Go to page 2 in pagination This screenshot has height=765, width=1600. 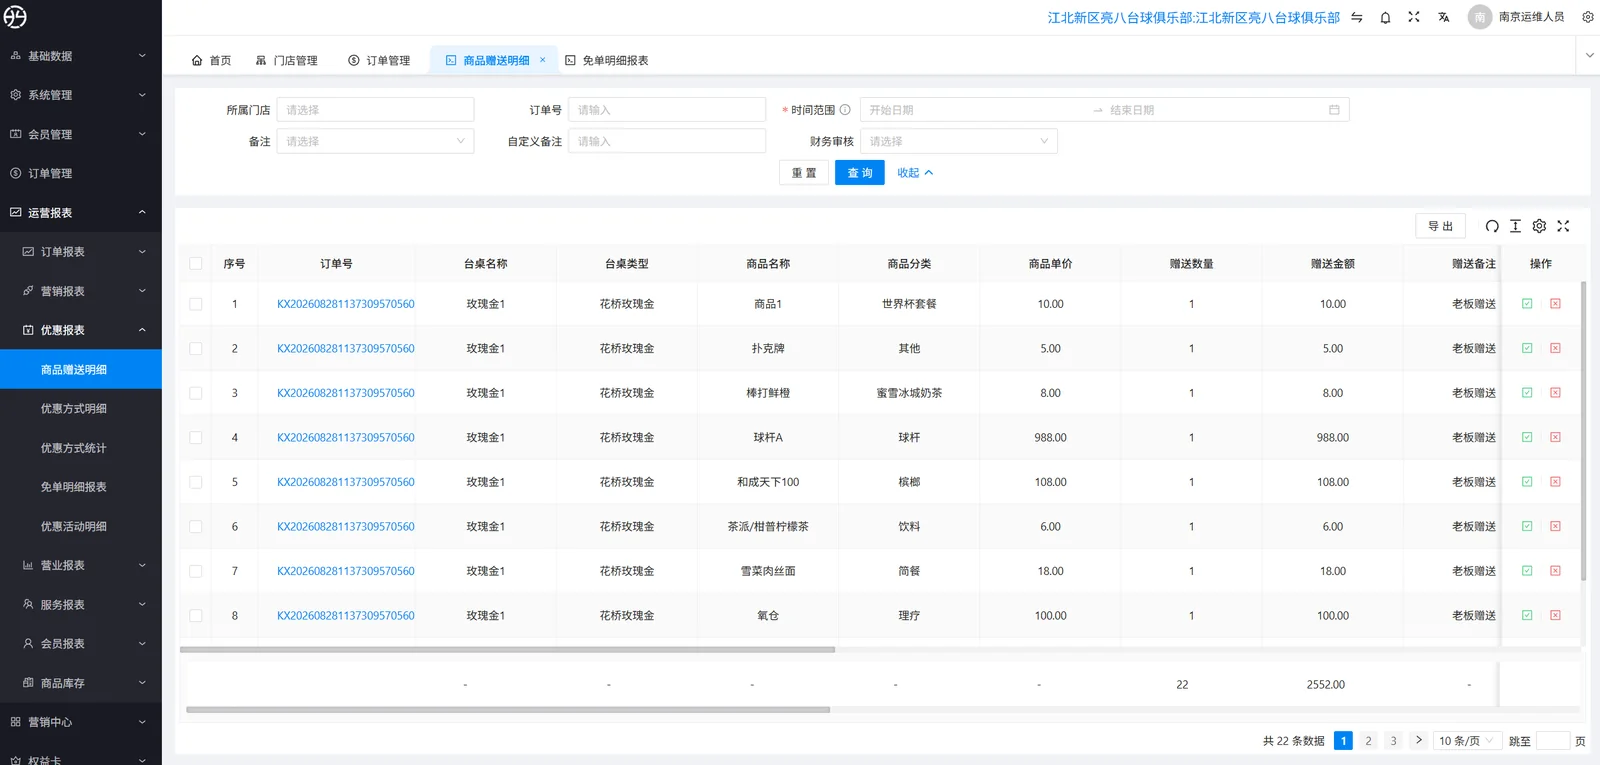click(x=1368, y=741)
